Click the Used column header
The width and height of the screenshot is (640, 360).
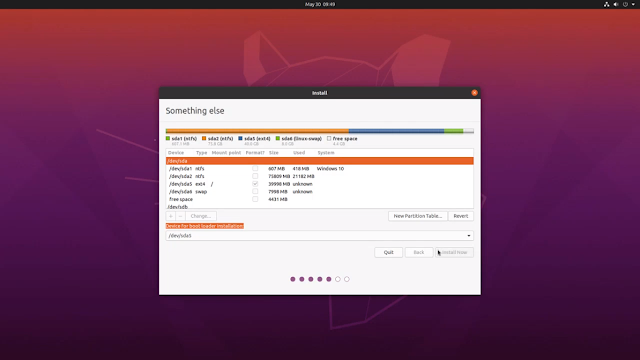point(299,153)
